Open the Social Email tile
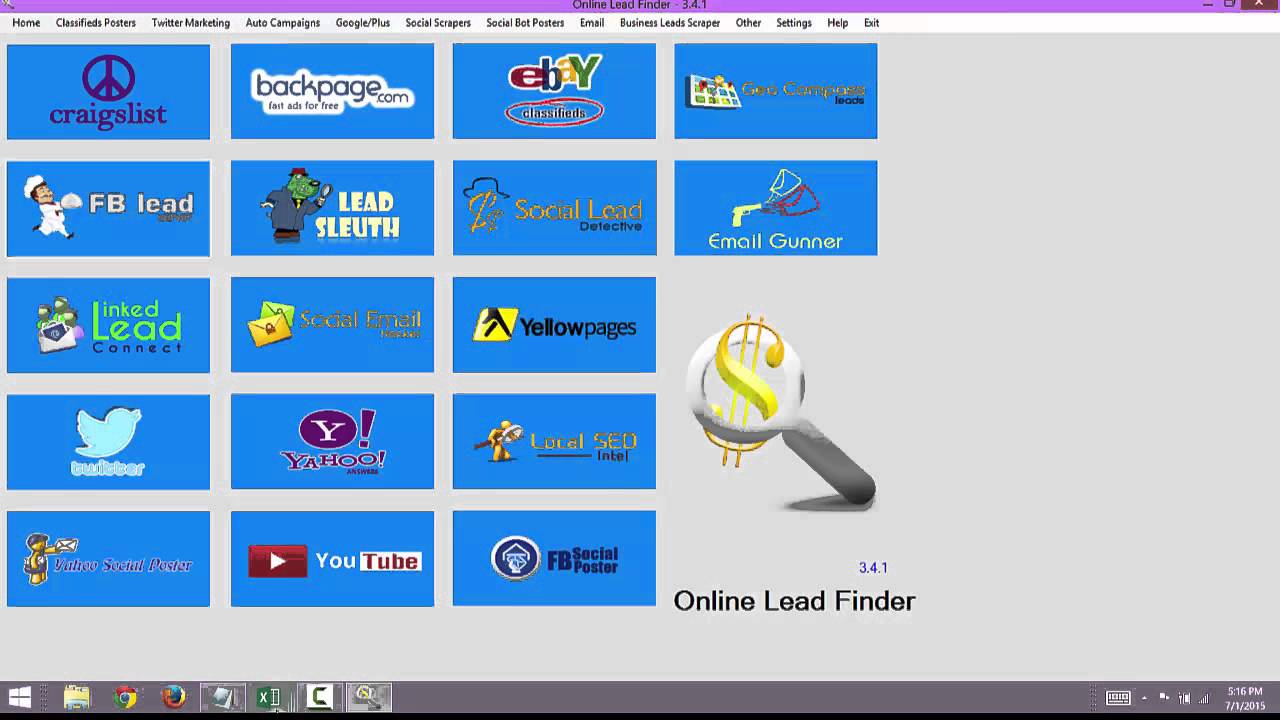The width and height of the screenshot is (1280, 720). (x=332, y=325)
